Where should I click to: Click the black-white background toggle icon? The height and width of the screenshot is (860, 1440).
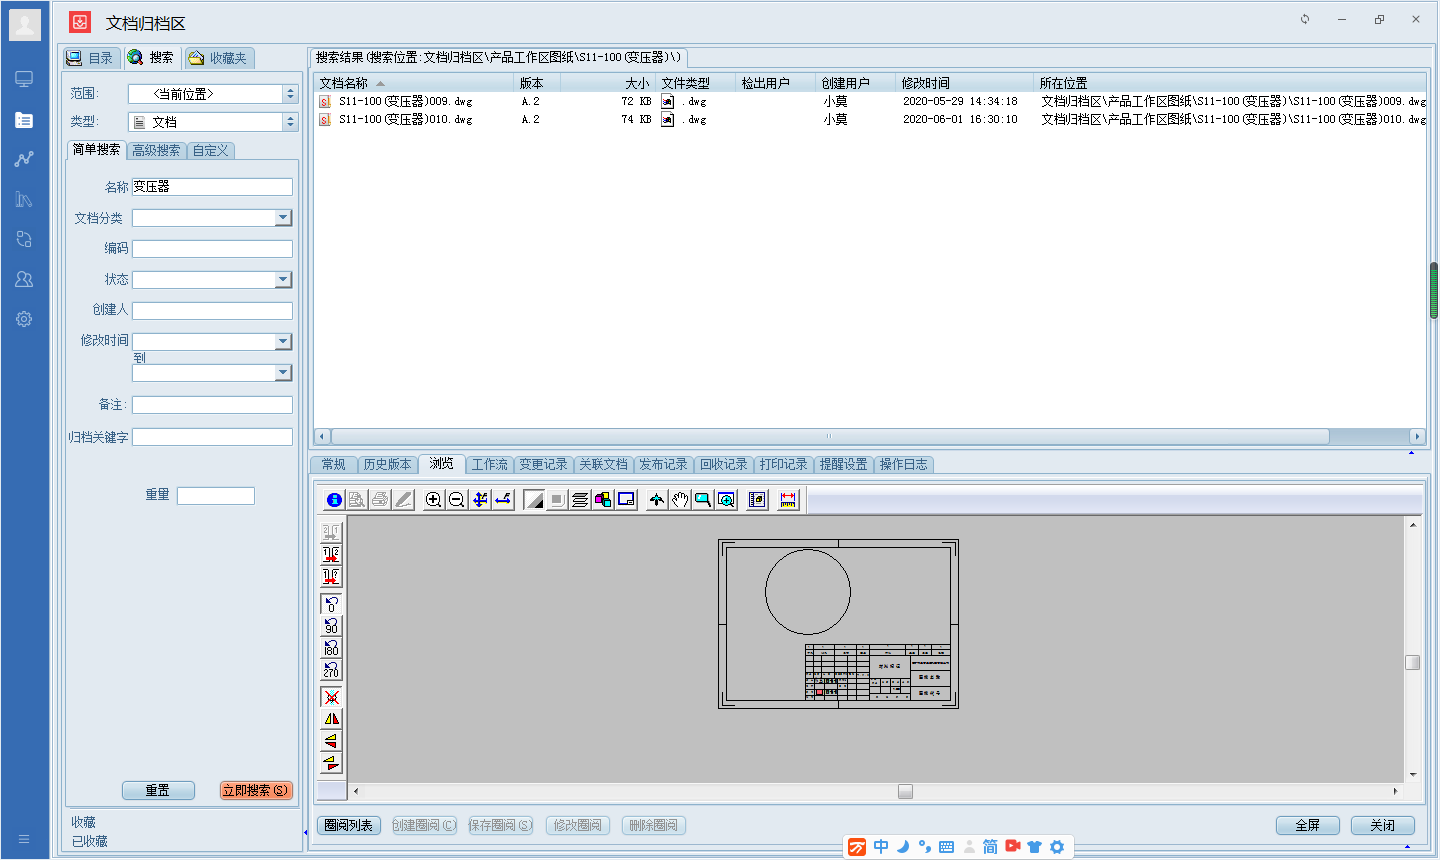[x=534, y=500]
